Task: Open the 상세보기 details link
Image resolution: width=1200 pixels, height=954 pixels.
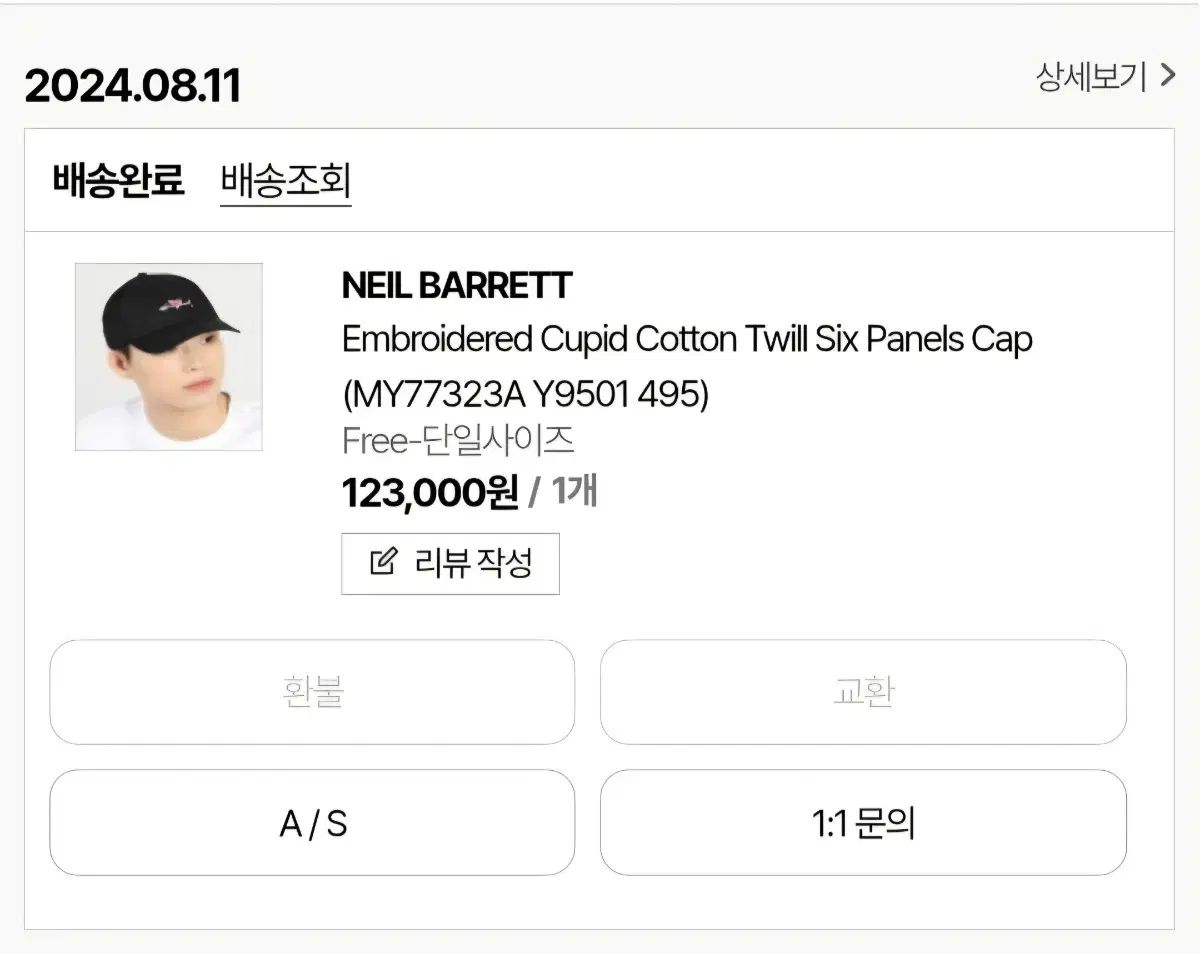Action: 1091,76
